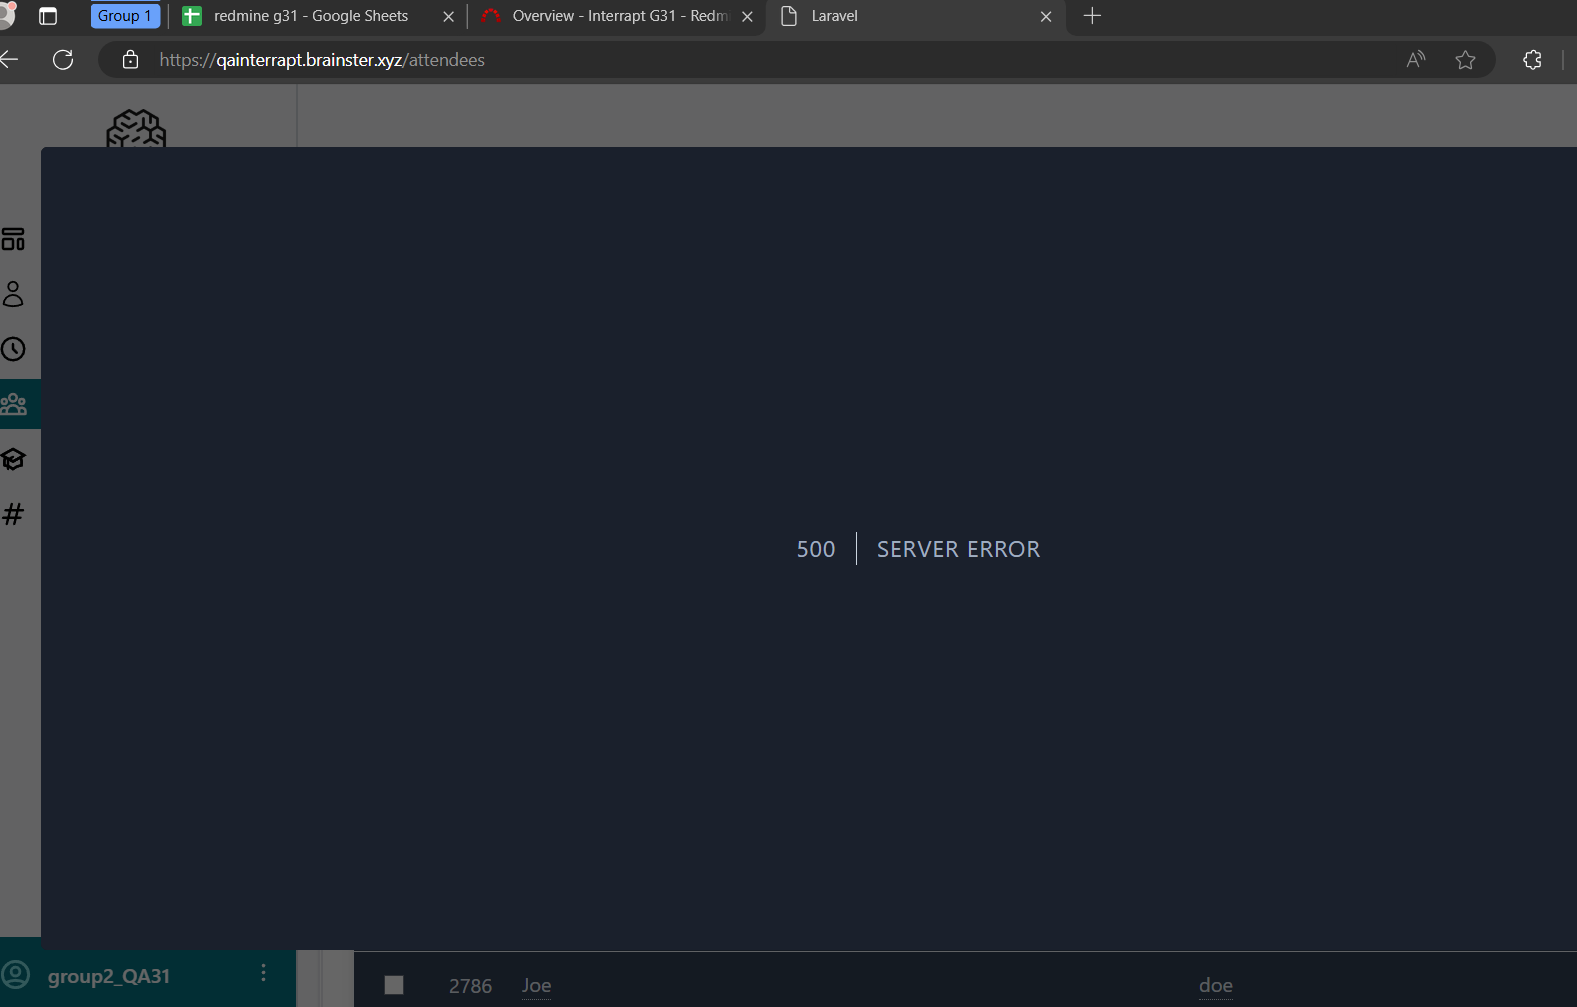The image size is (1577, 1007).
Task: Click the read aloud icon in address bar
Action: (1415, 60)
